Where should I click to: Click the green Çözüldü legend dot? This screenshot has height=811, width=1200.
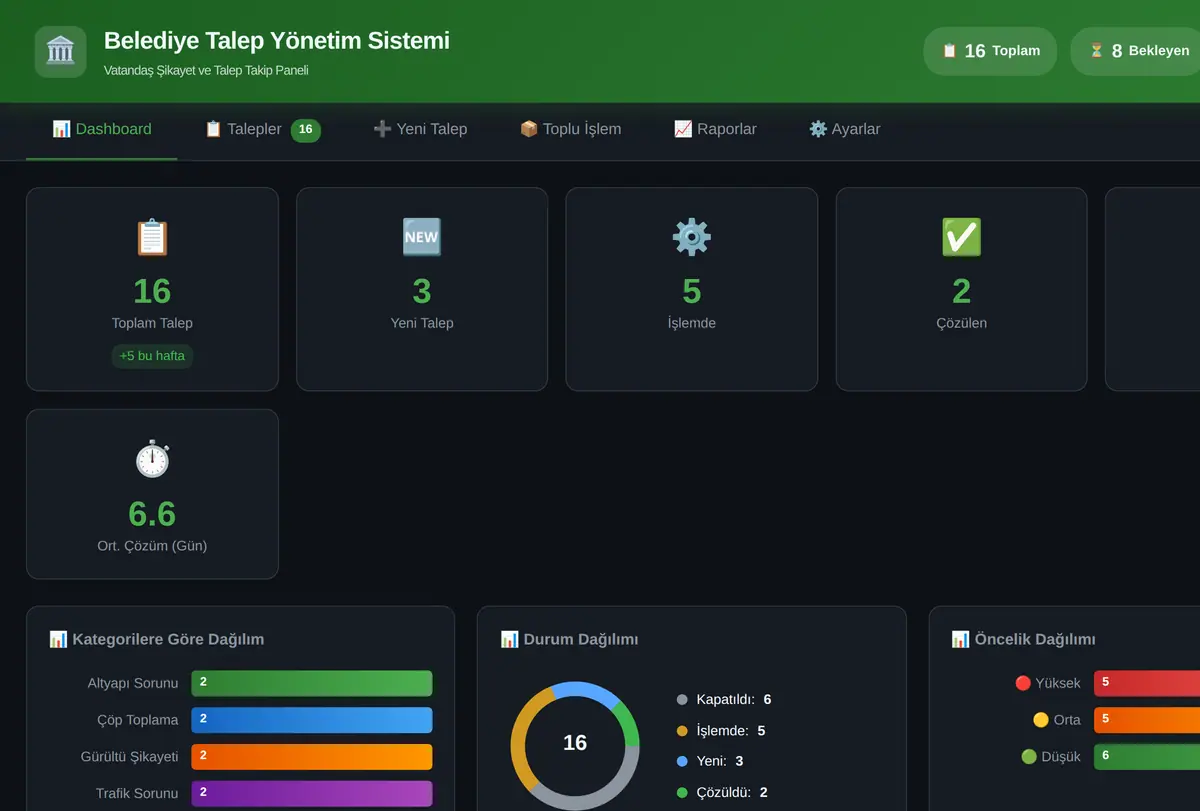click(x=682, y=792)
